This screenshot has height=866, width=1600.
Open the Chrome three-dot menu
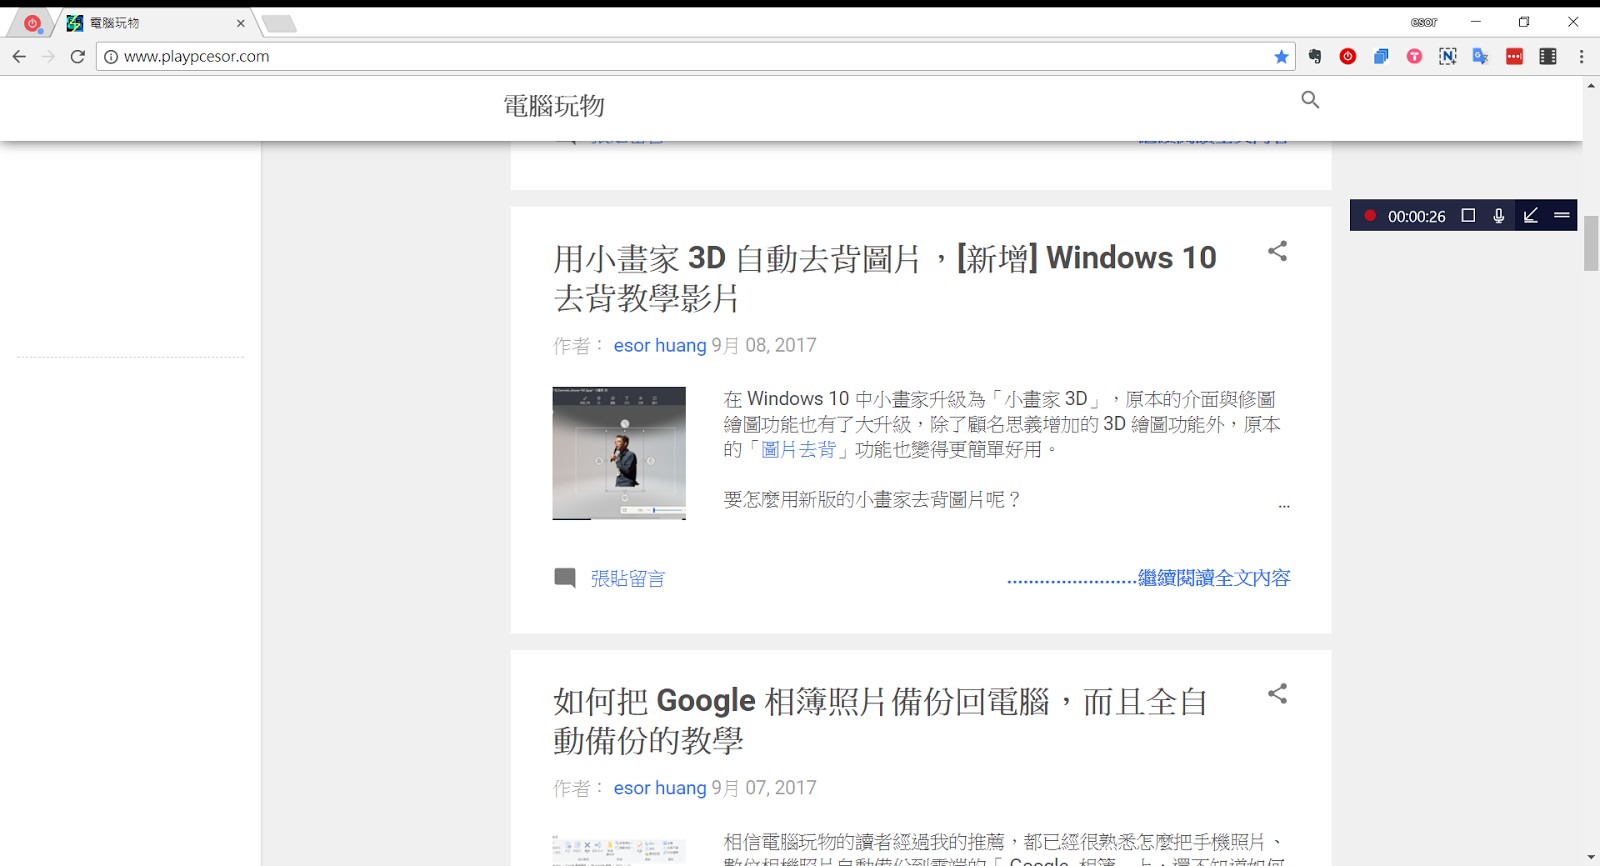point(1581,57)
